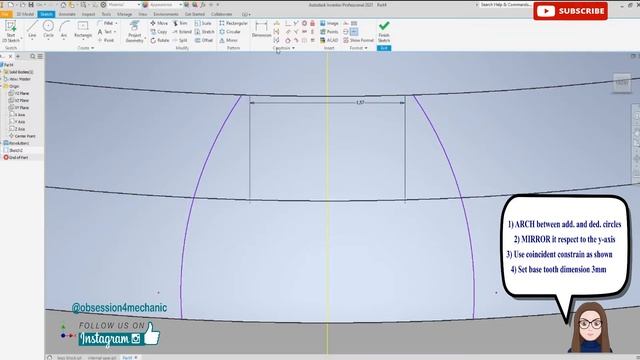The image size is (640, 360).
Task: Click the browser search magnifier icon
Action: (33, 56)
